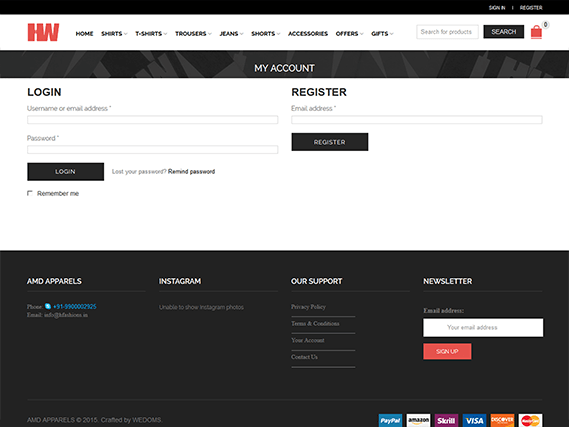Select the PayPal payment icon

tap(390, 420)
